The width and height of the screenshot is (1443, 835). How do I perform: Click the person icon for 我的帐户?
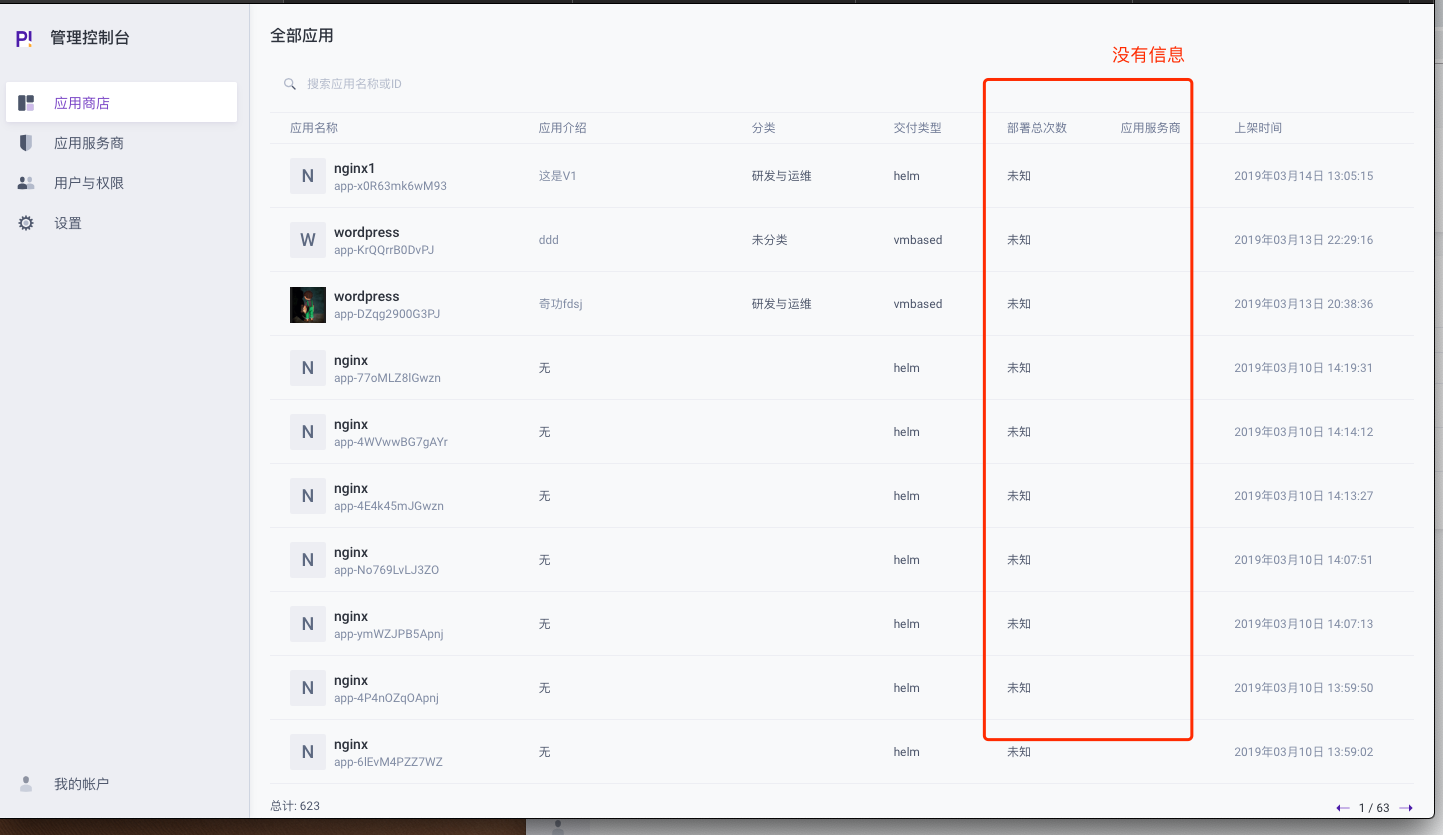point(26,784)
